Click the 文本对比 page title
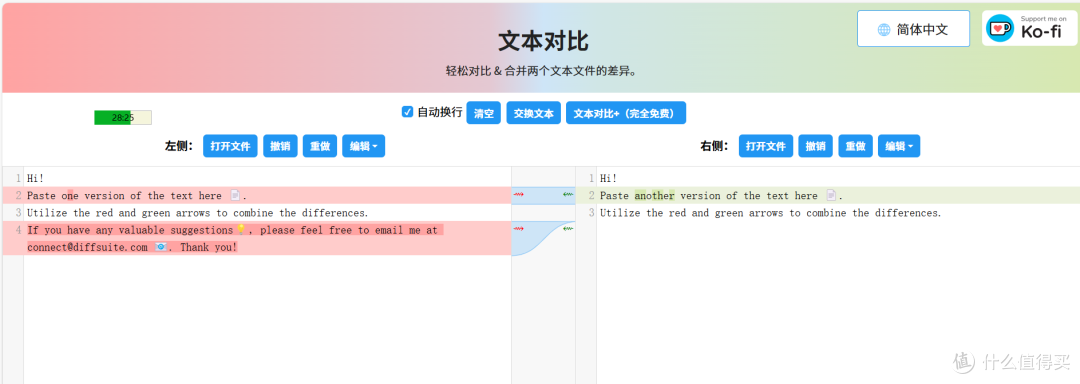1080x384 pixels. pos(543,41)
